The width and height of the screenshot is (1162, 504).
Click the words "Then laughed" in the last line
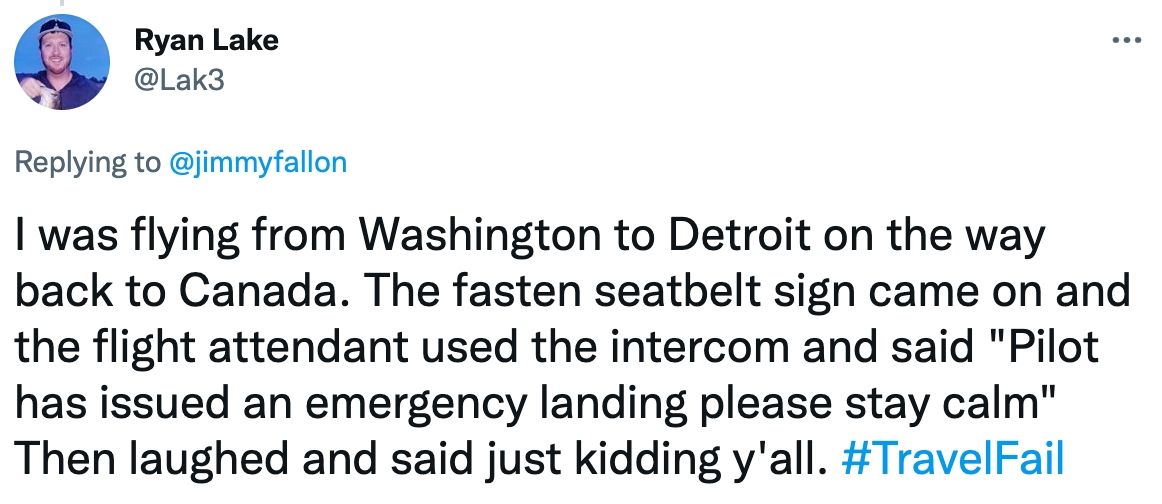click(162, 461)
